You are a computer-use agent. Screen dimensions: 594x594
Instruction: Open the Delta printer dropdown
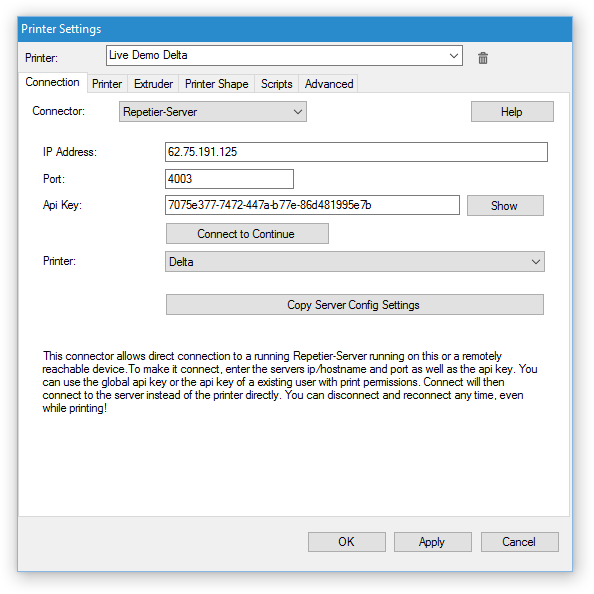(355, 261)
